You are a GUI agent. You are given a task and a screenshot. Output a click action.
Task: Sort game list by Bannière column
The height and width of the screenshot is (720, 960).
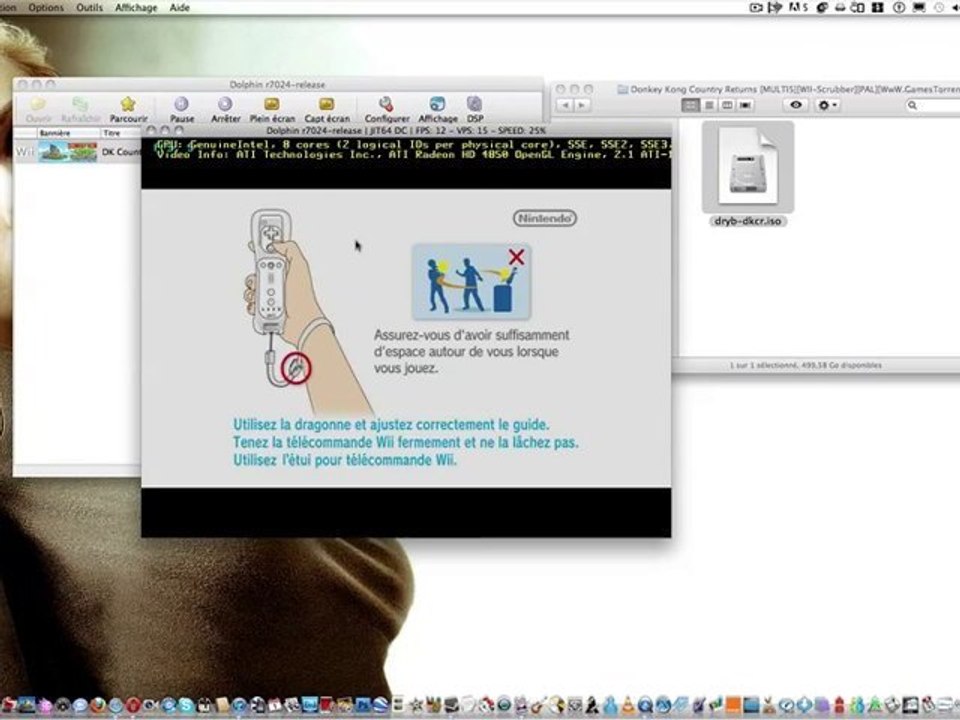tap(68, 133)
